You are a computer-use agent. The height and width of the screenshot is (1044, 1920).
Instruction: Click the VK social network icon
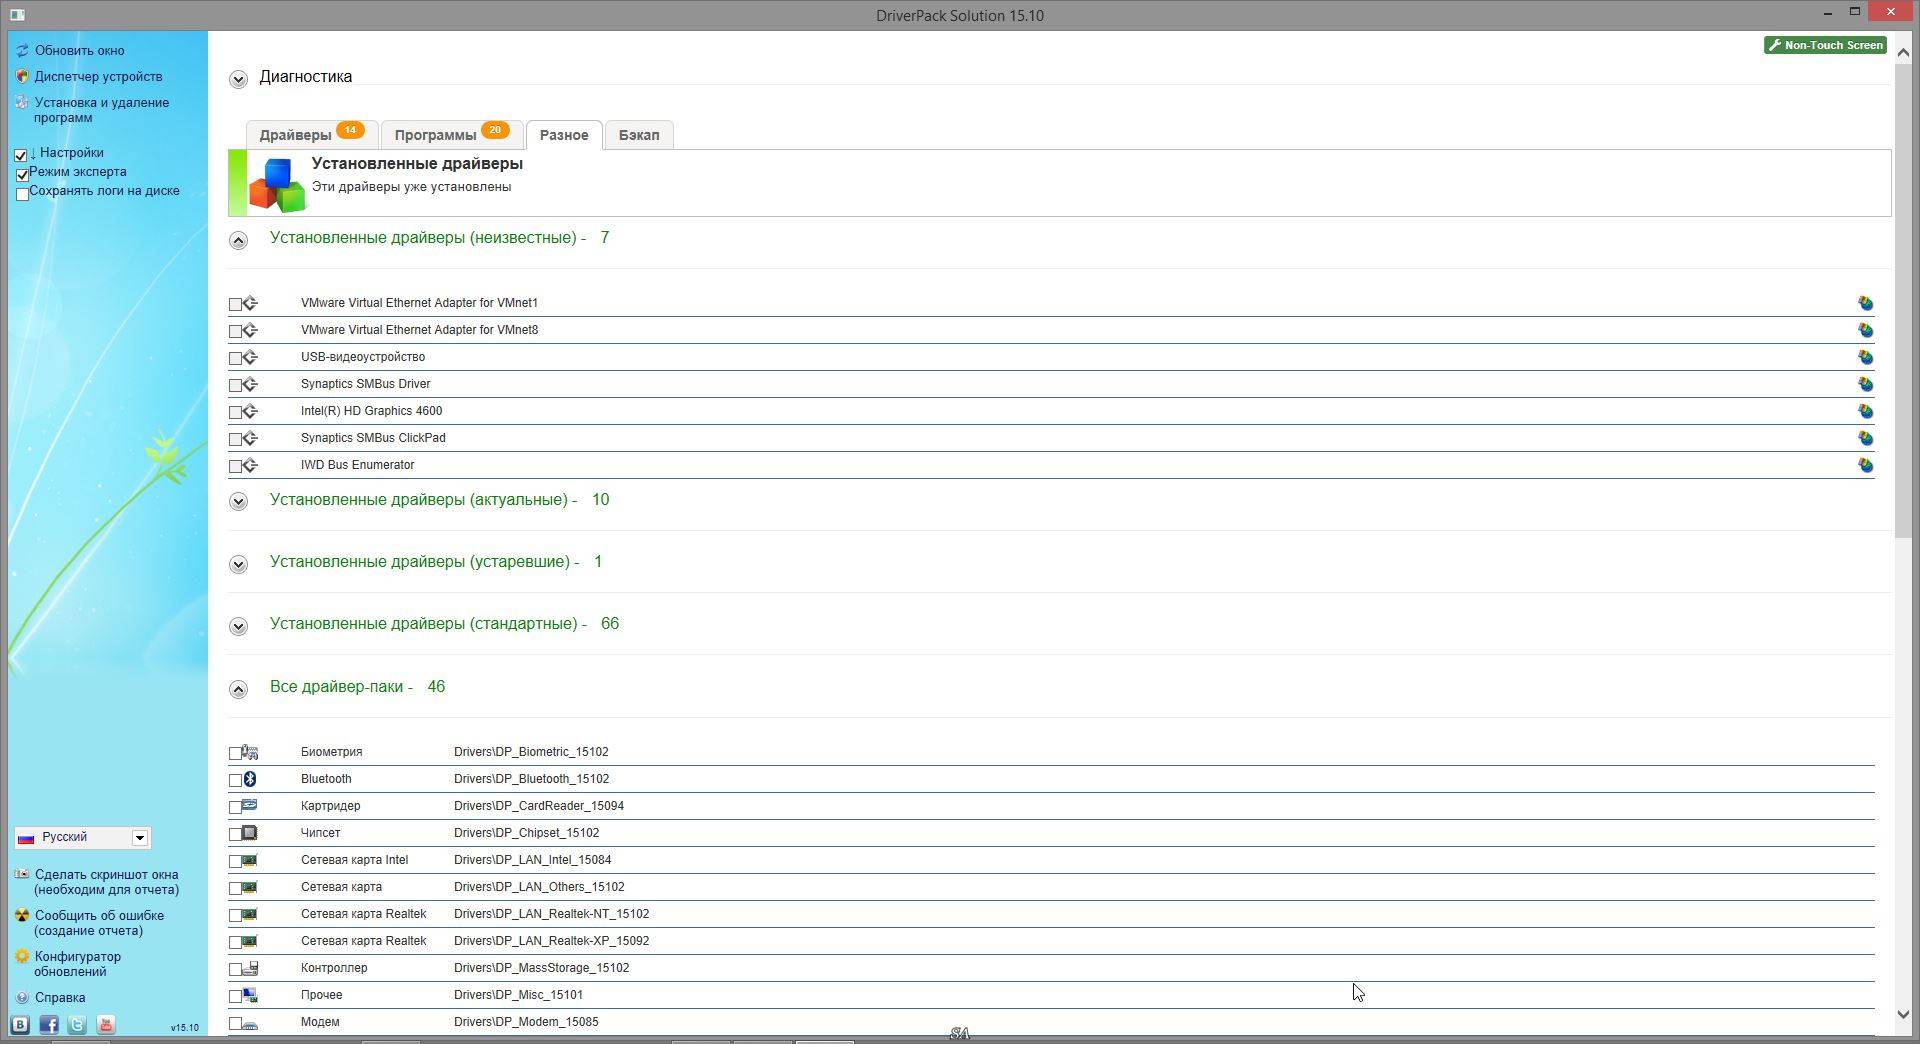[20, 1025]
